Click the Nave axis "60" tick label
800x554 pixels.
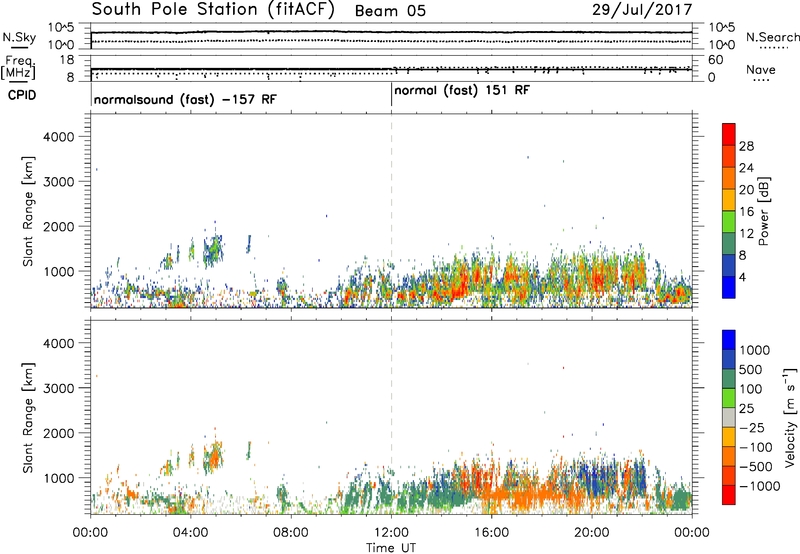(715, 60)
